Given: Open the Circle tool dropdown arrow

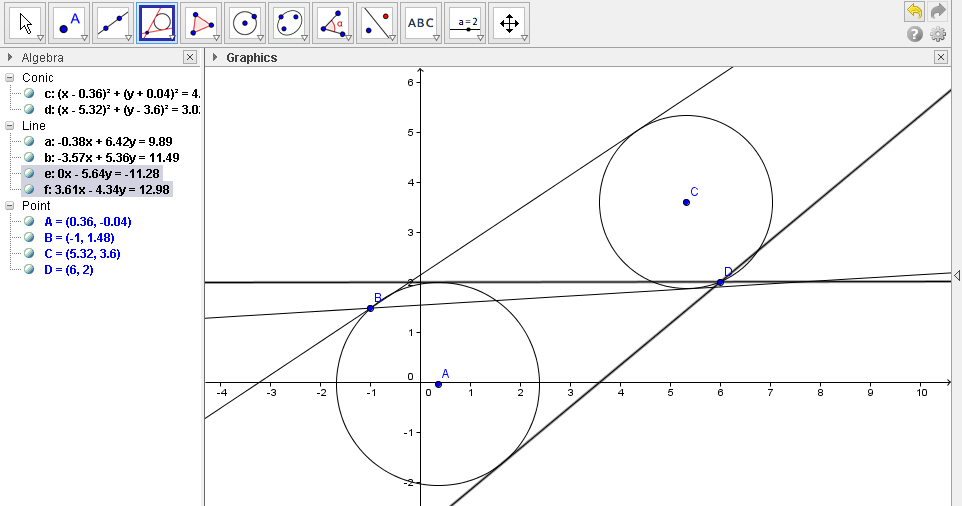Looking at the screenshot, I should pos(260,39).
